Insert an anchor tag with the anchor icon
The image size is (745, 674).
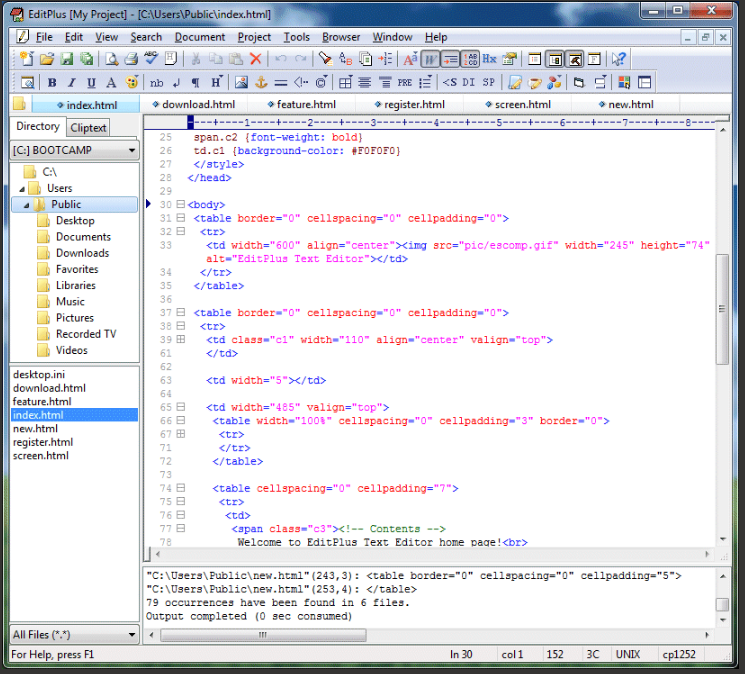pos(261,83)
